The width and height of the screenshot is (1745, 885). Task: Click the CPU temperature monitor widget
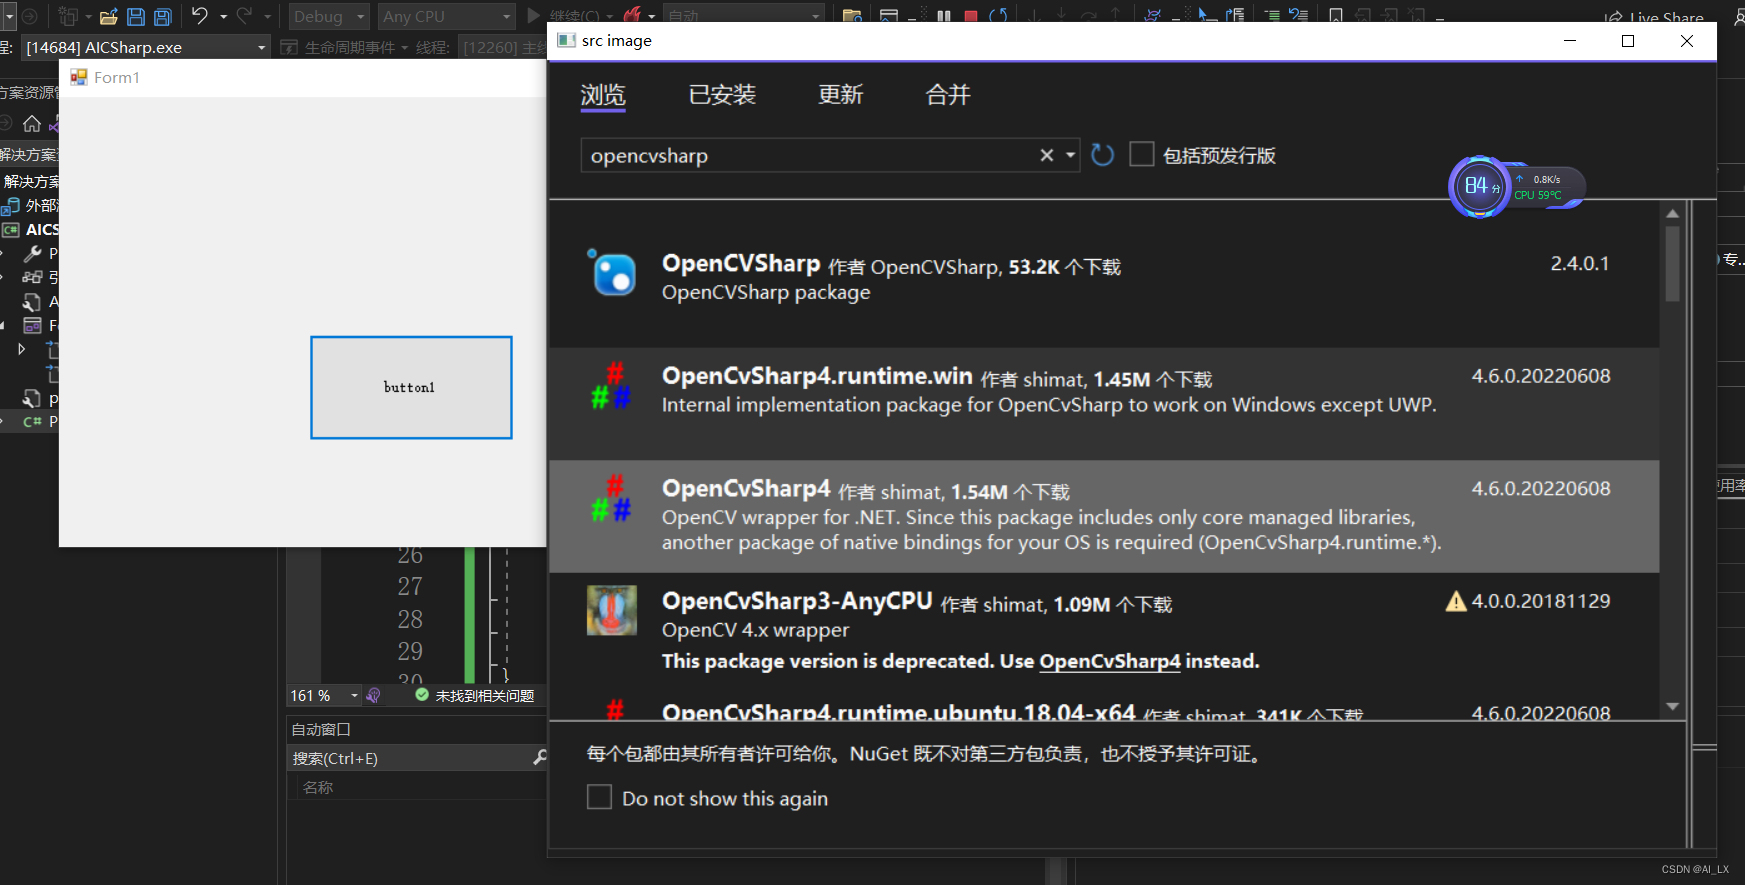[x=1517, y=186]
